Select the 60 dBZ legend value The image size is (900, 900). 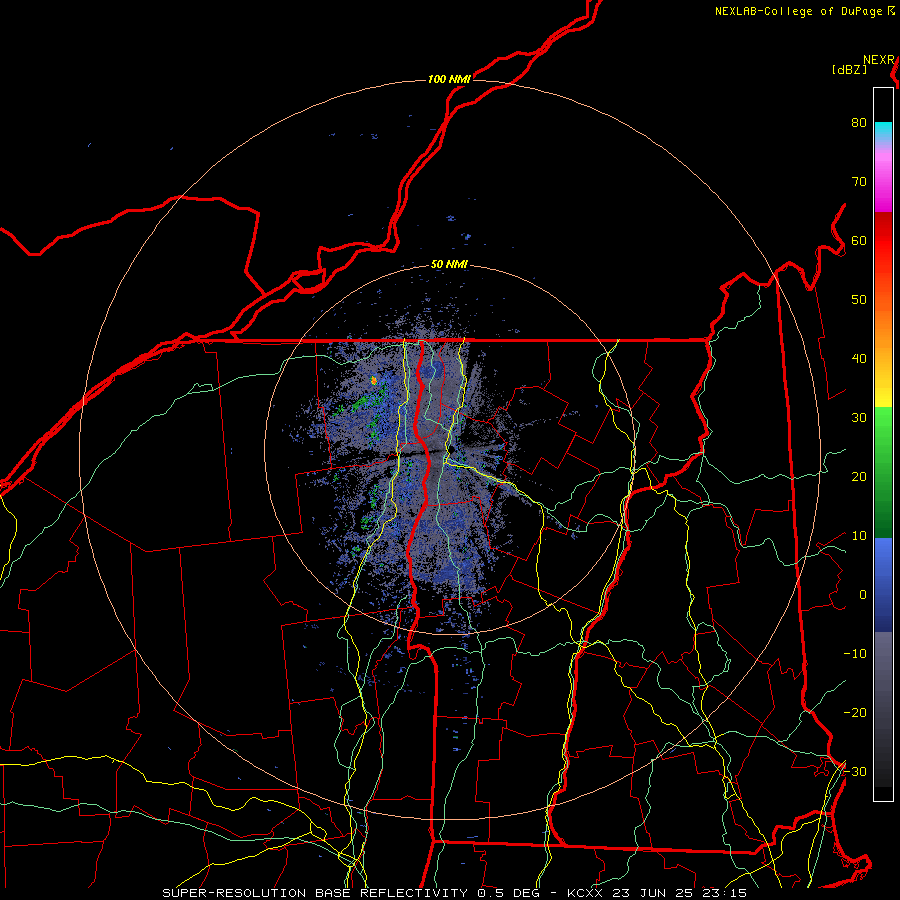point(859,240)
